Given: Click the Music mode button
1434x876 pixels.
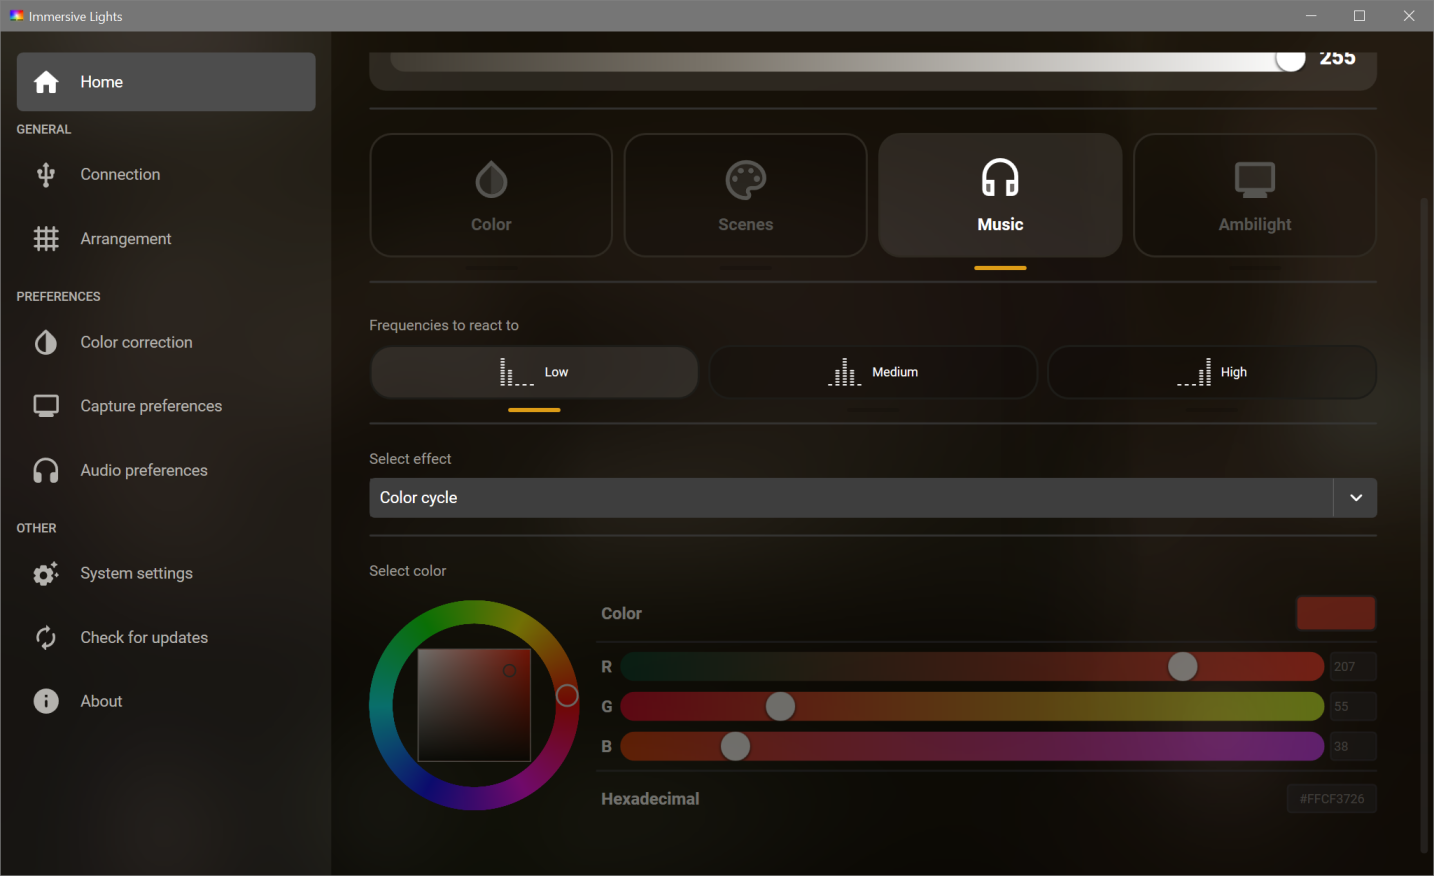Looking at the screenshot, I should coord(1000,196).
